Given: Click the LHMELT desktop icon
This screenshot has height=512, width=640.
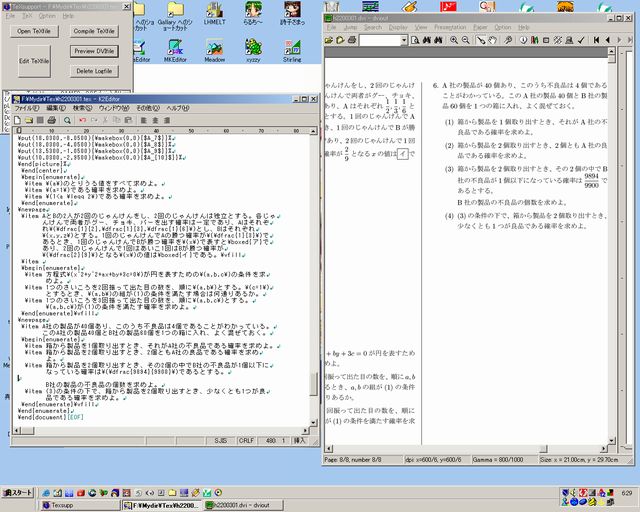Looking at the screenshot, I should [215, 13].
